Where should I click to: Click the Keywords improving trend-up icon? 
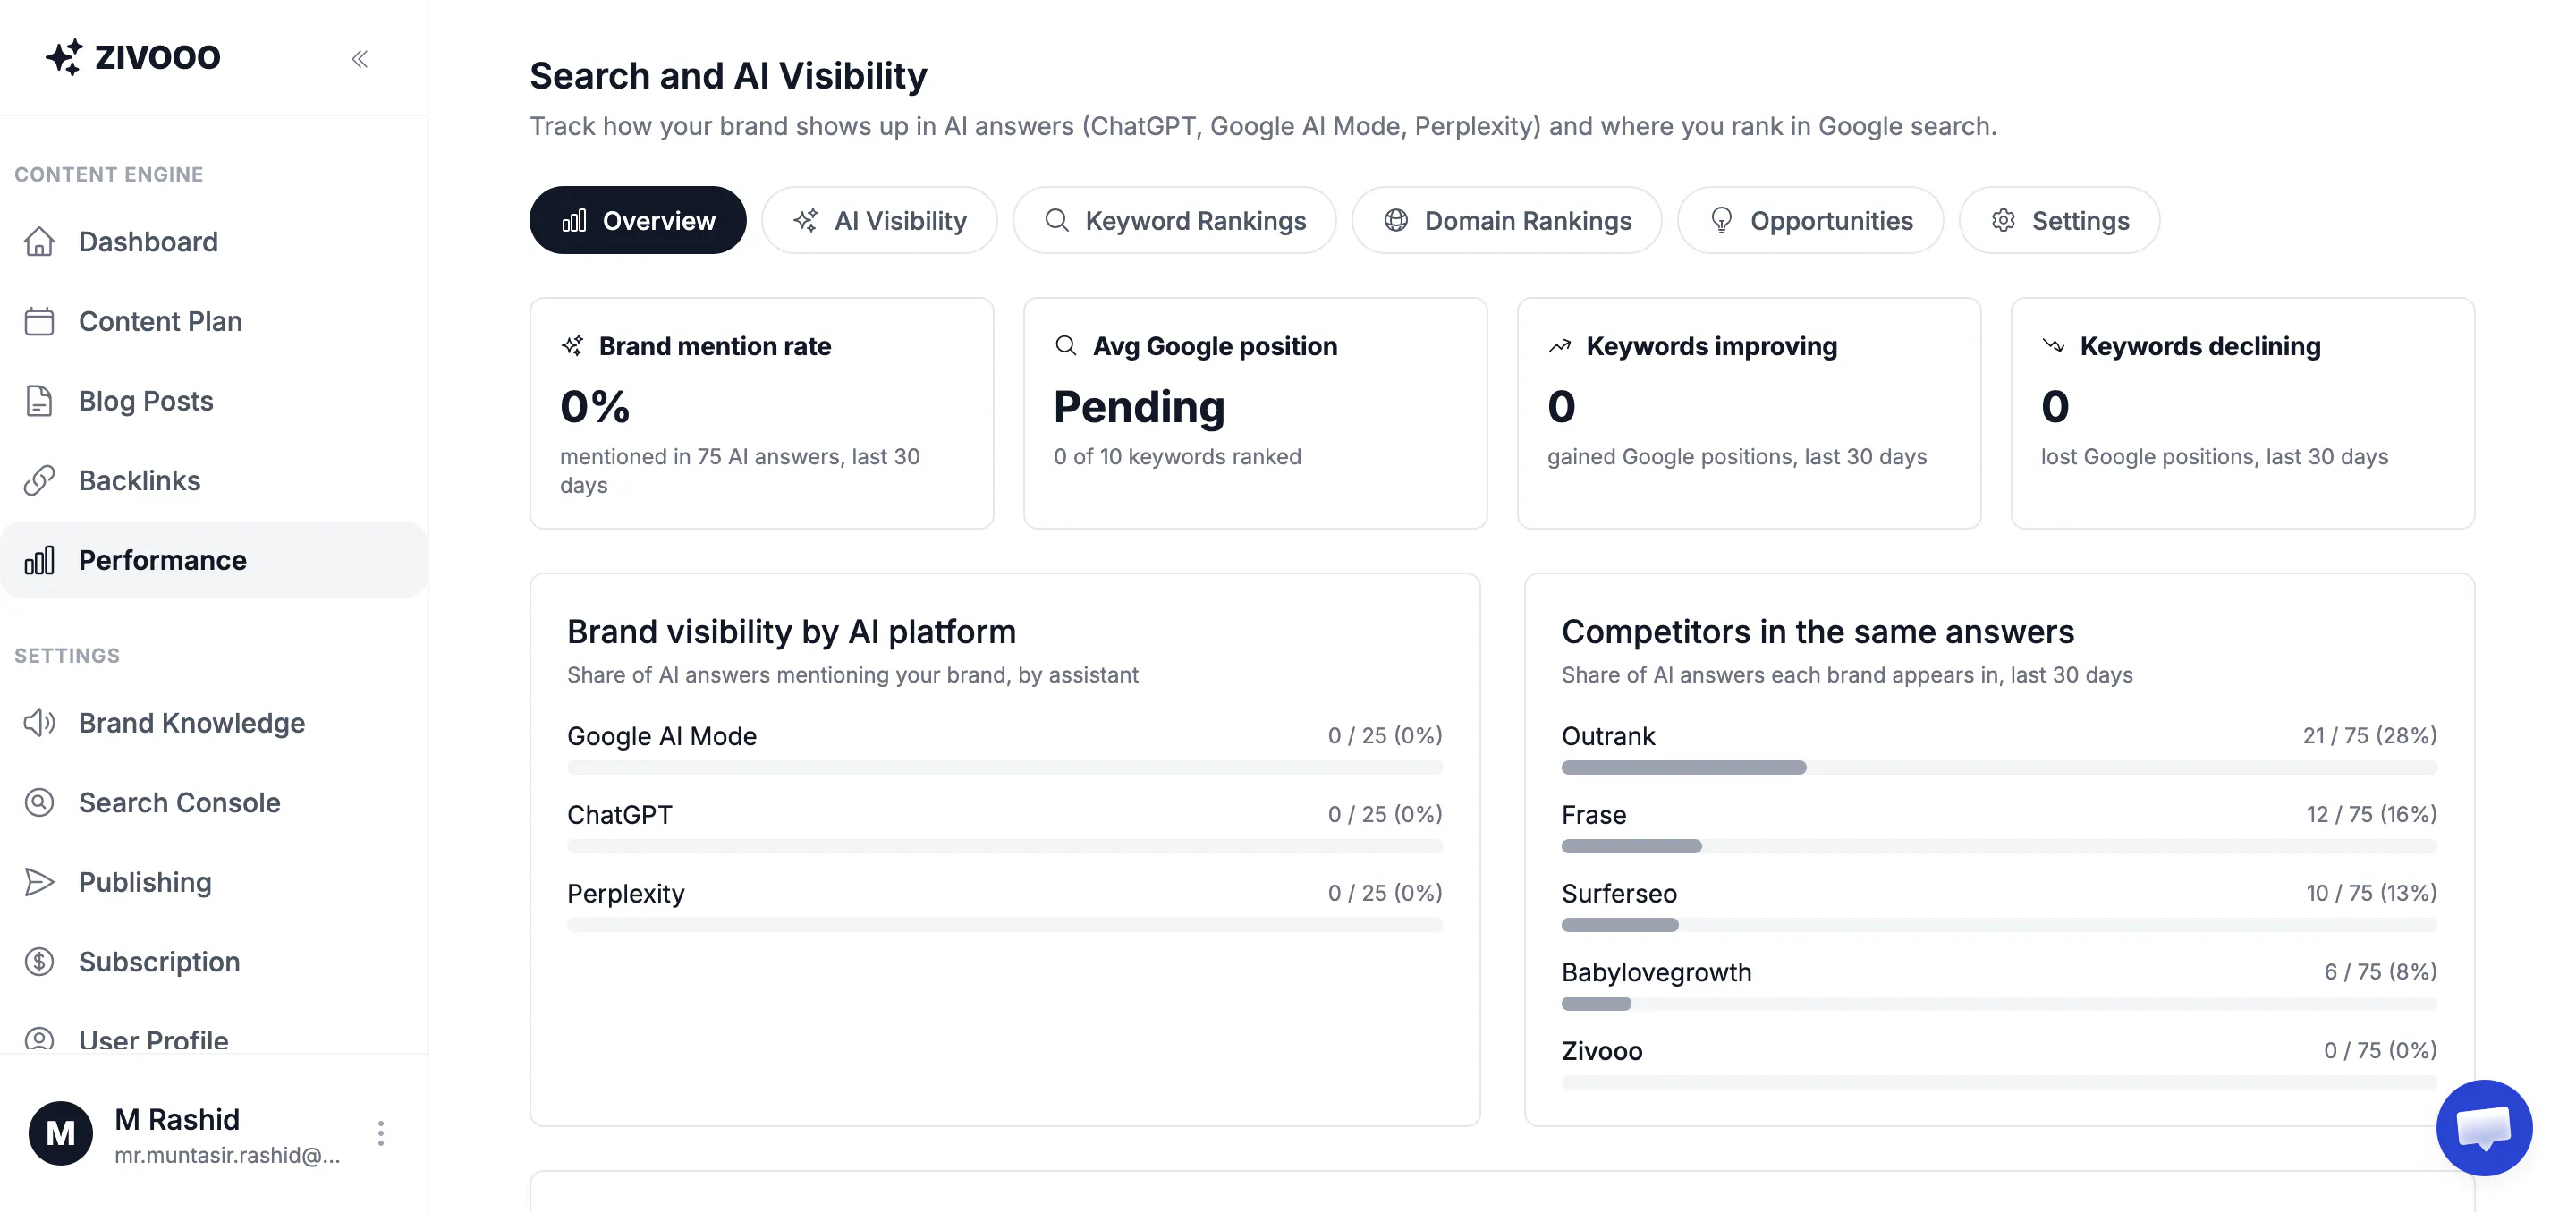point(1559,346)
